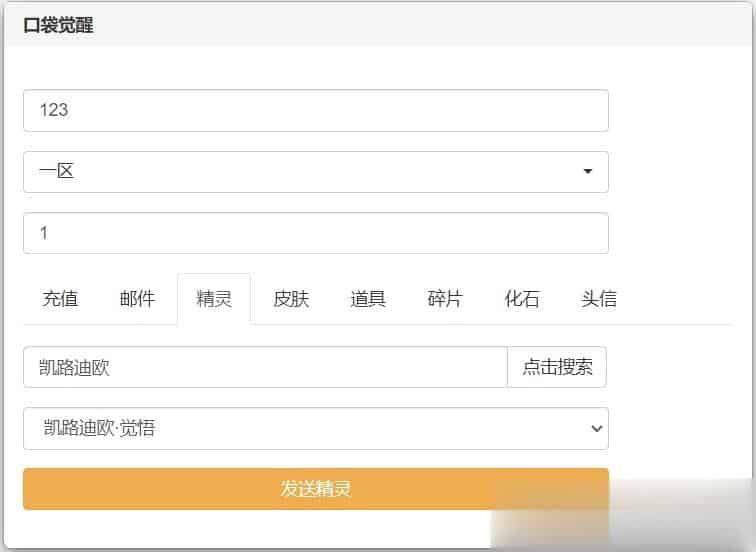Image resolution: width=756 pixels, height=552 pixels.
Task: Select the 精灵 tab
Action: tap(214, 299)
